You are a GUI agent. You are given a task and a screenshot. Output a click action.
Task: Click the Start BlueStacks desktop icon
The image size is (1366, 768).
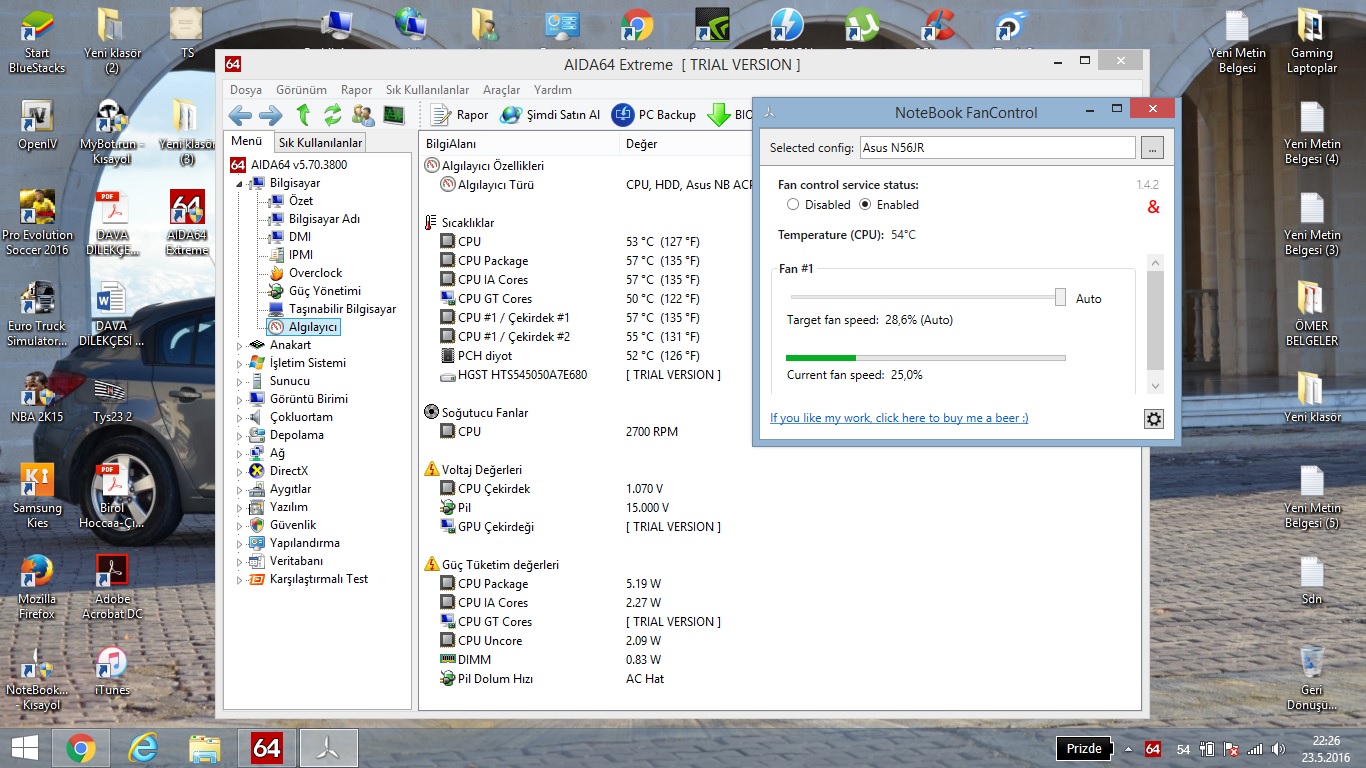pyautogui.click(x=37, y=42)
